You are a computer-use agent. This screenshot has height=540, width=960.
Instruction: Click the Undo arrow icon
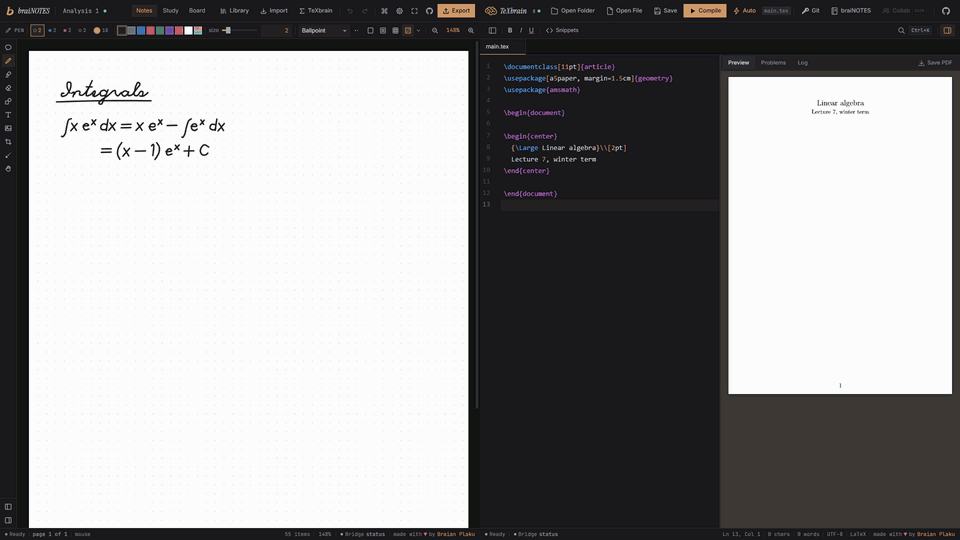pyautogui.click(x=350, y=11)
